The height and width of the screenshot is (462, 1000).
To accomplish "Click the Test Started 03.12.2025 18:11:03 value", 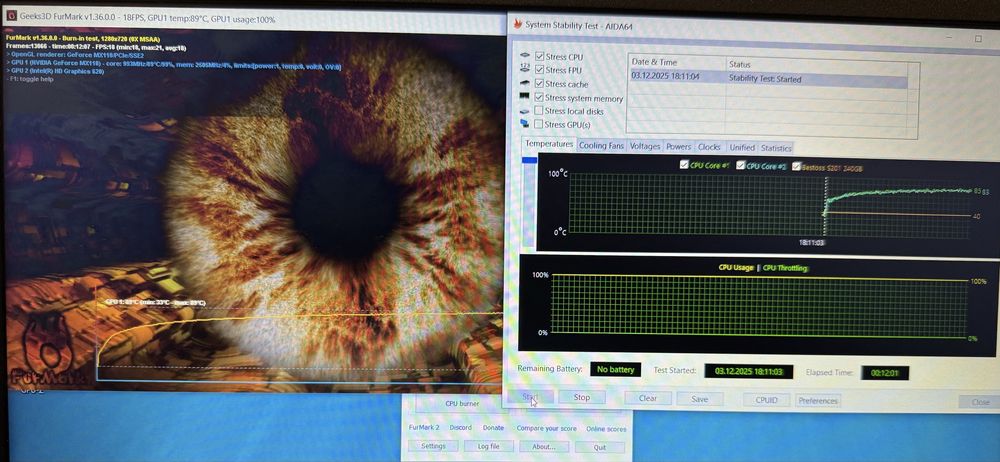I will pyautogui.click(x=749, y=371).
